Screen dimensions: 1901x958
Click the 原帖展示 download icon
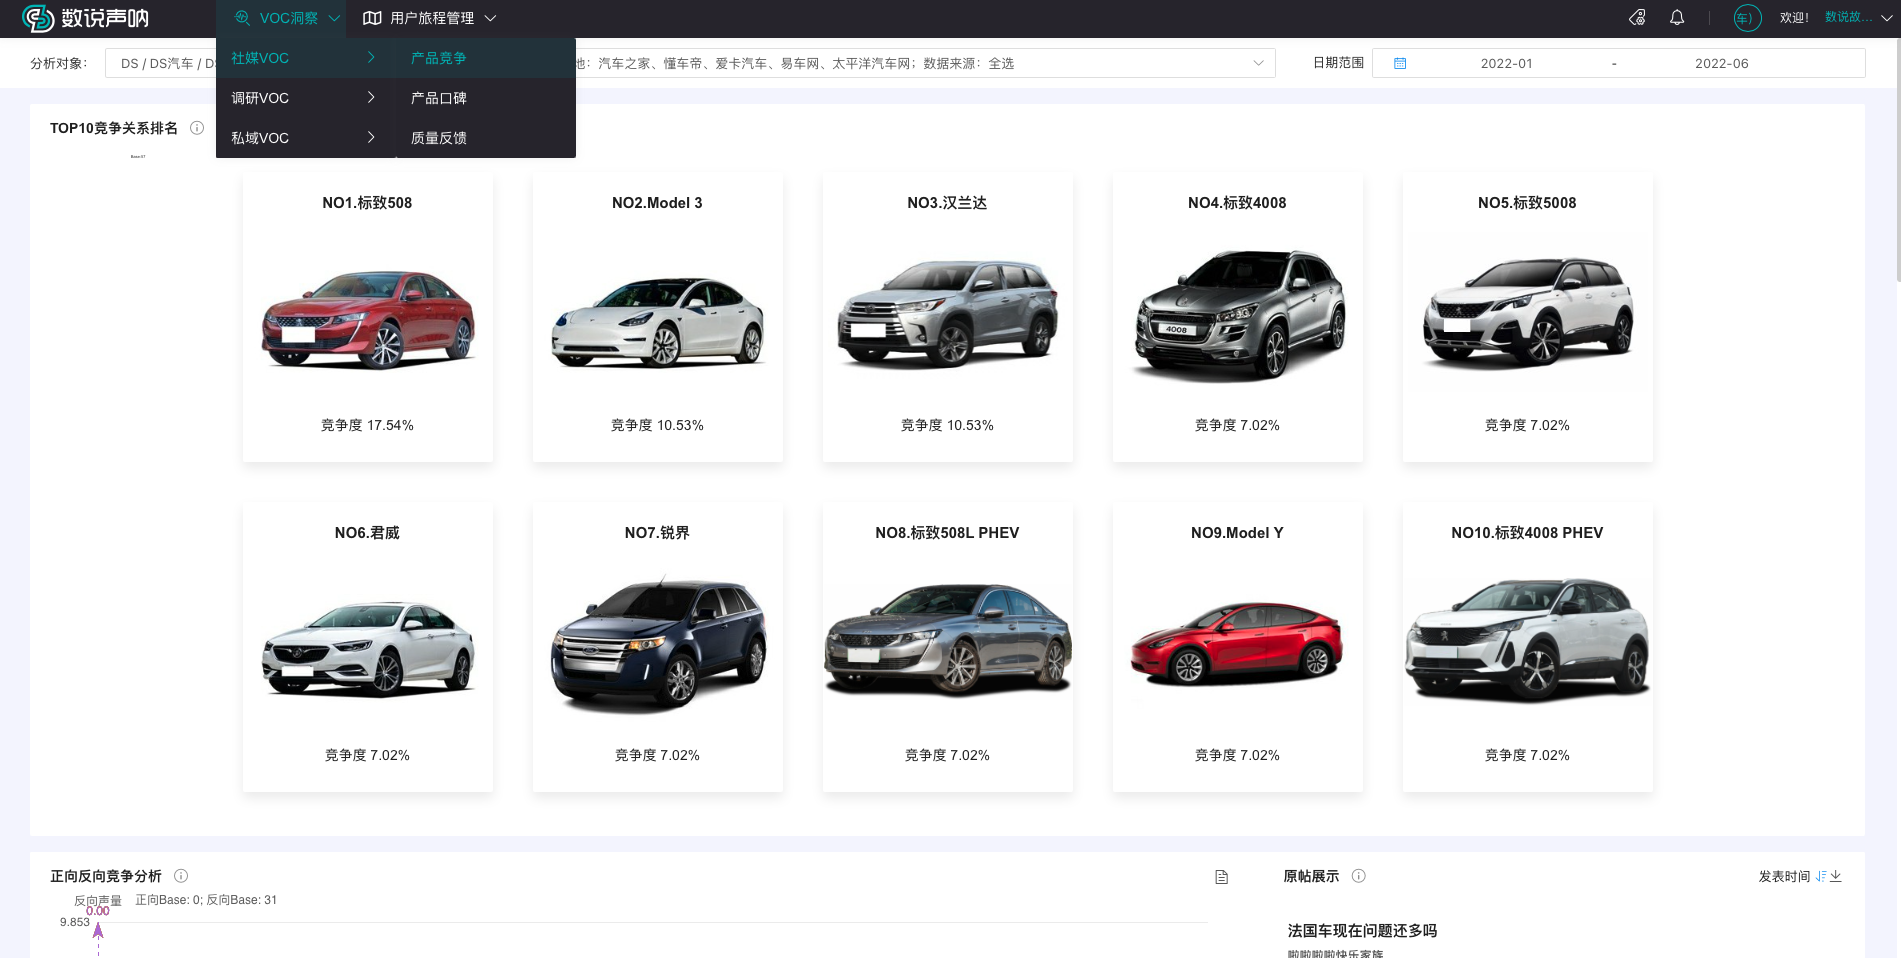pos(1836,876)
